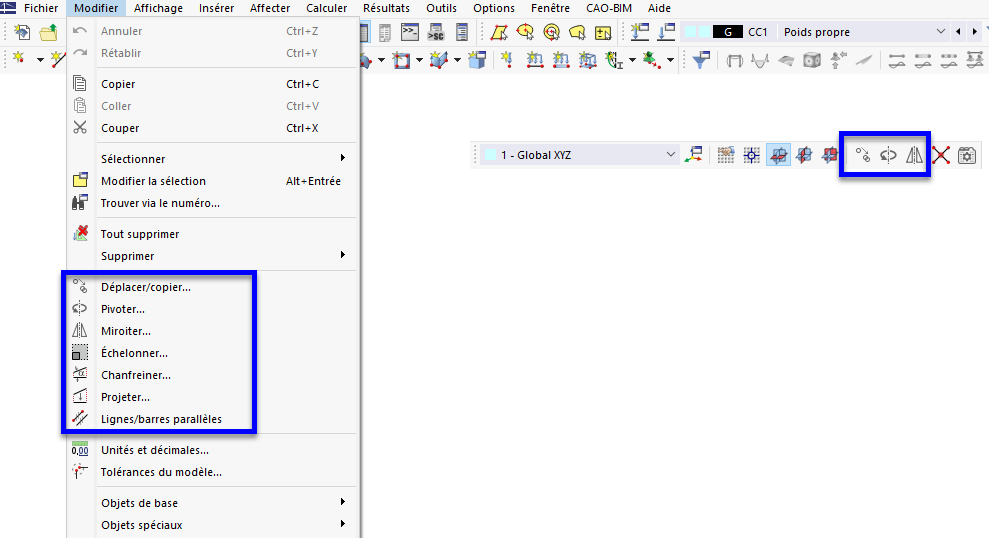The width and height of the screenshot is (989, 538).
Task: Open the Résultats menu
Action: click(386, 8)
